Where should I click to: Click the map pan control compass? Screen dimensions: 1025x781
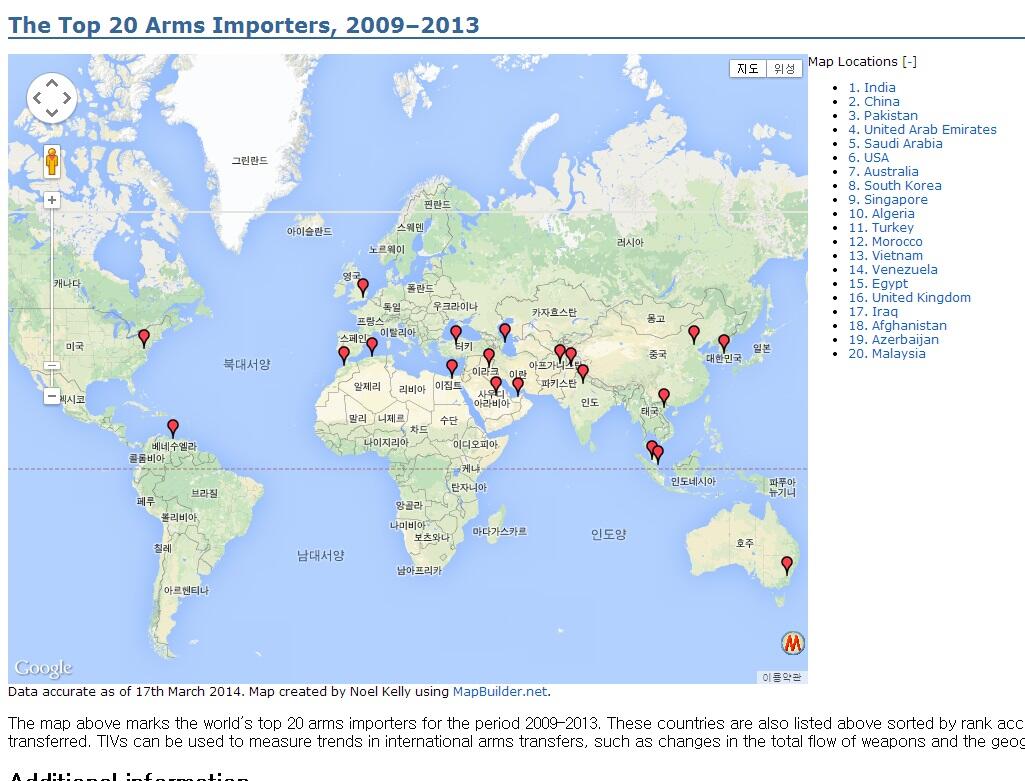(x=51, y=98)
